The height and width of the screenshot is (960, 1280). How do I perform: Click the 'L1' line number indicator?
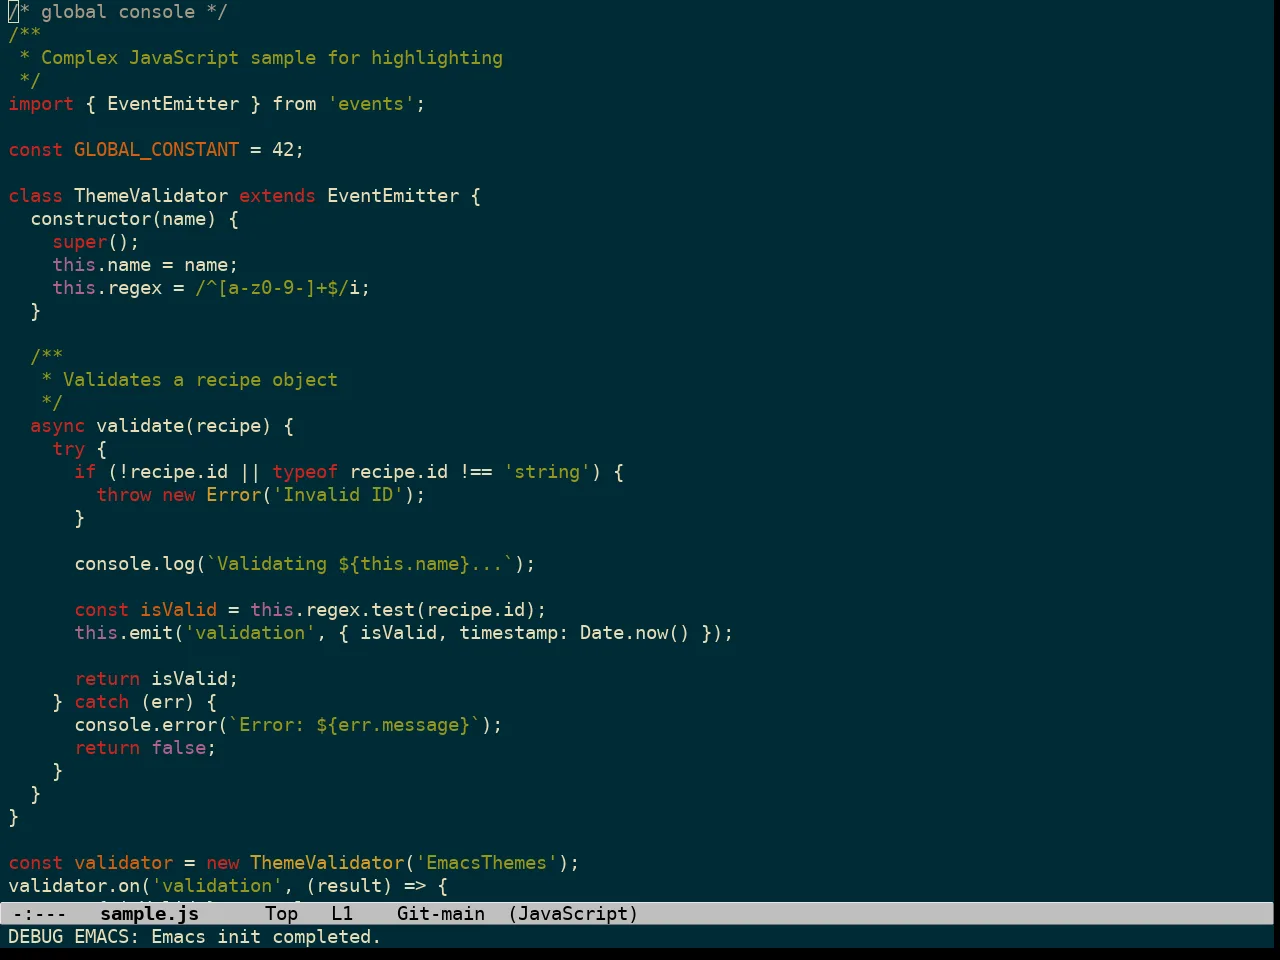click(342, 913)
